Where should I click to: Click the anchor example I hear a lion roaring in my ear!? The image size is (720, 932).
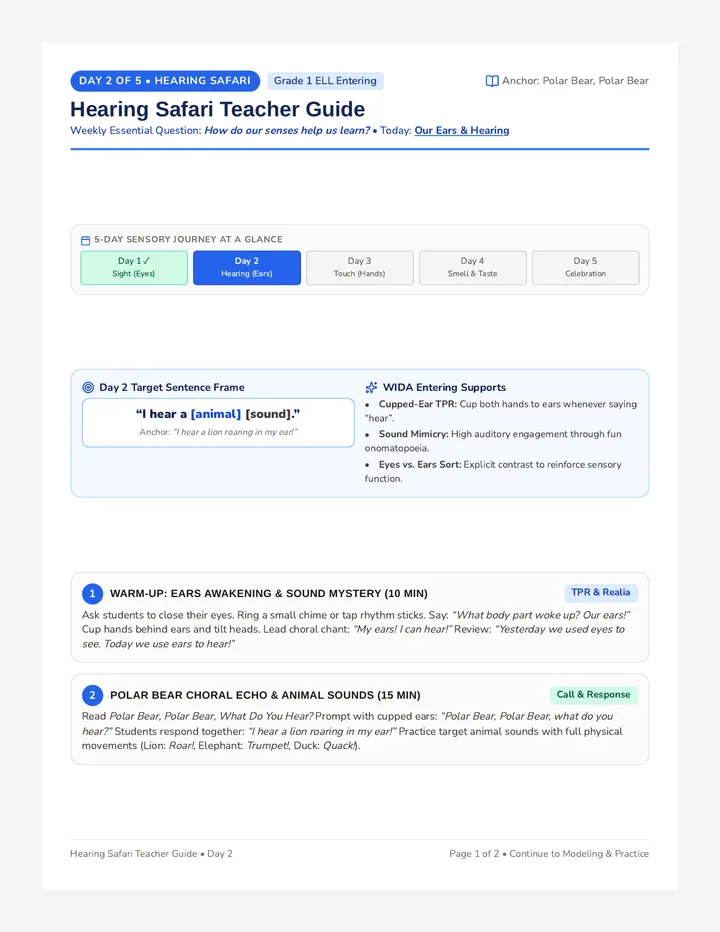235,432
